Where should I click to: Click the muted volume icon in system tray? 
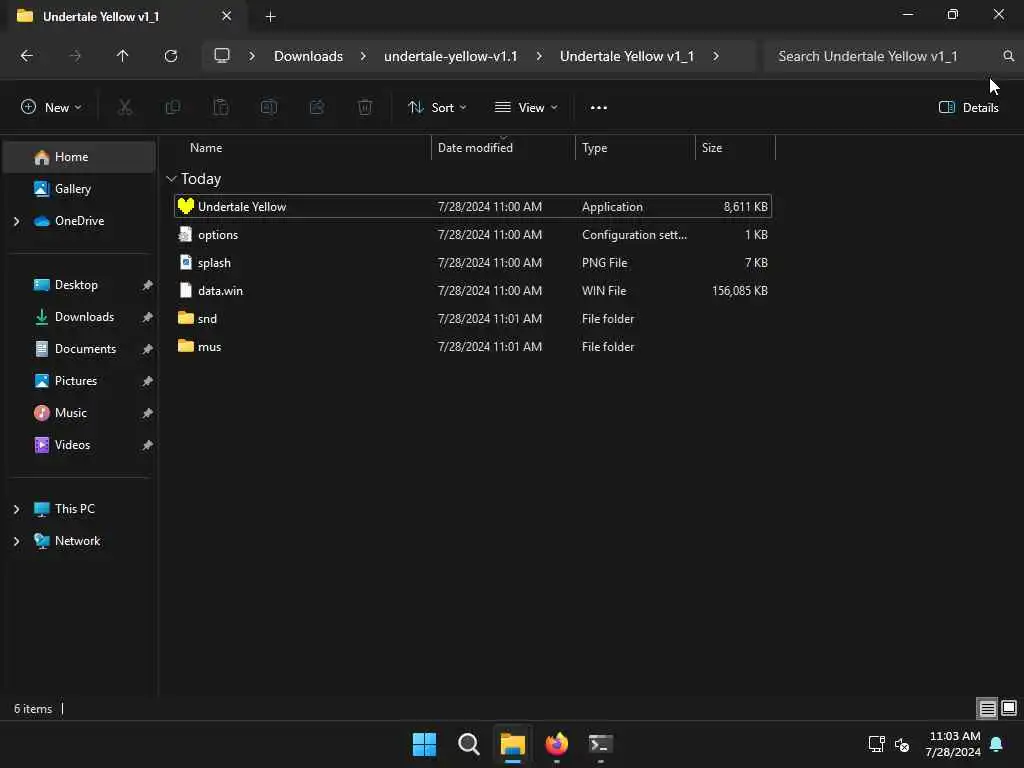pyautogui.click(x=902, y=744)
